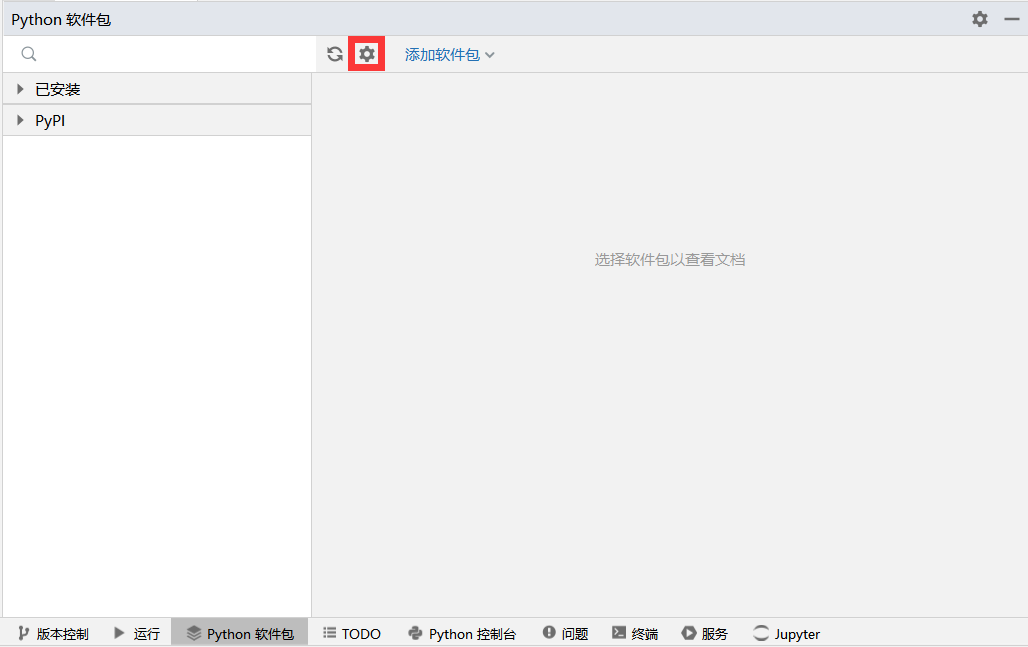Viewport: 1028px width, 647px height.
Task: Hide the Python 软件包 tool window
Action: click(1011, 19)
